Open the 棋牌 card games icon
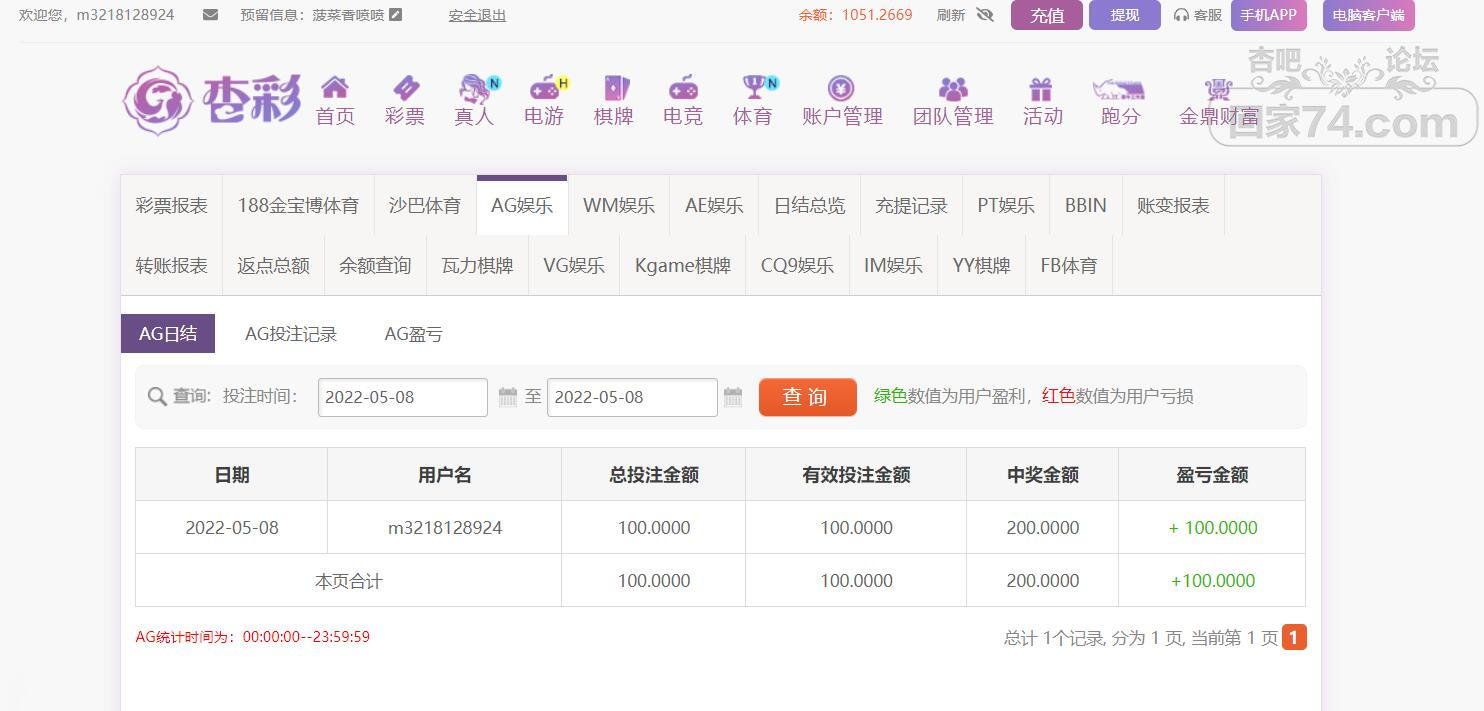 (x=615, y=87)
